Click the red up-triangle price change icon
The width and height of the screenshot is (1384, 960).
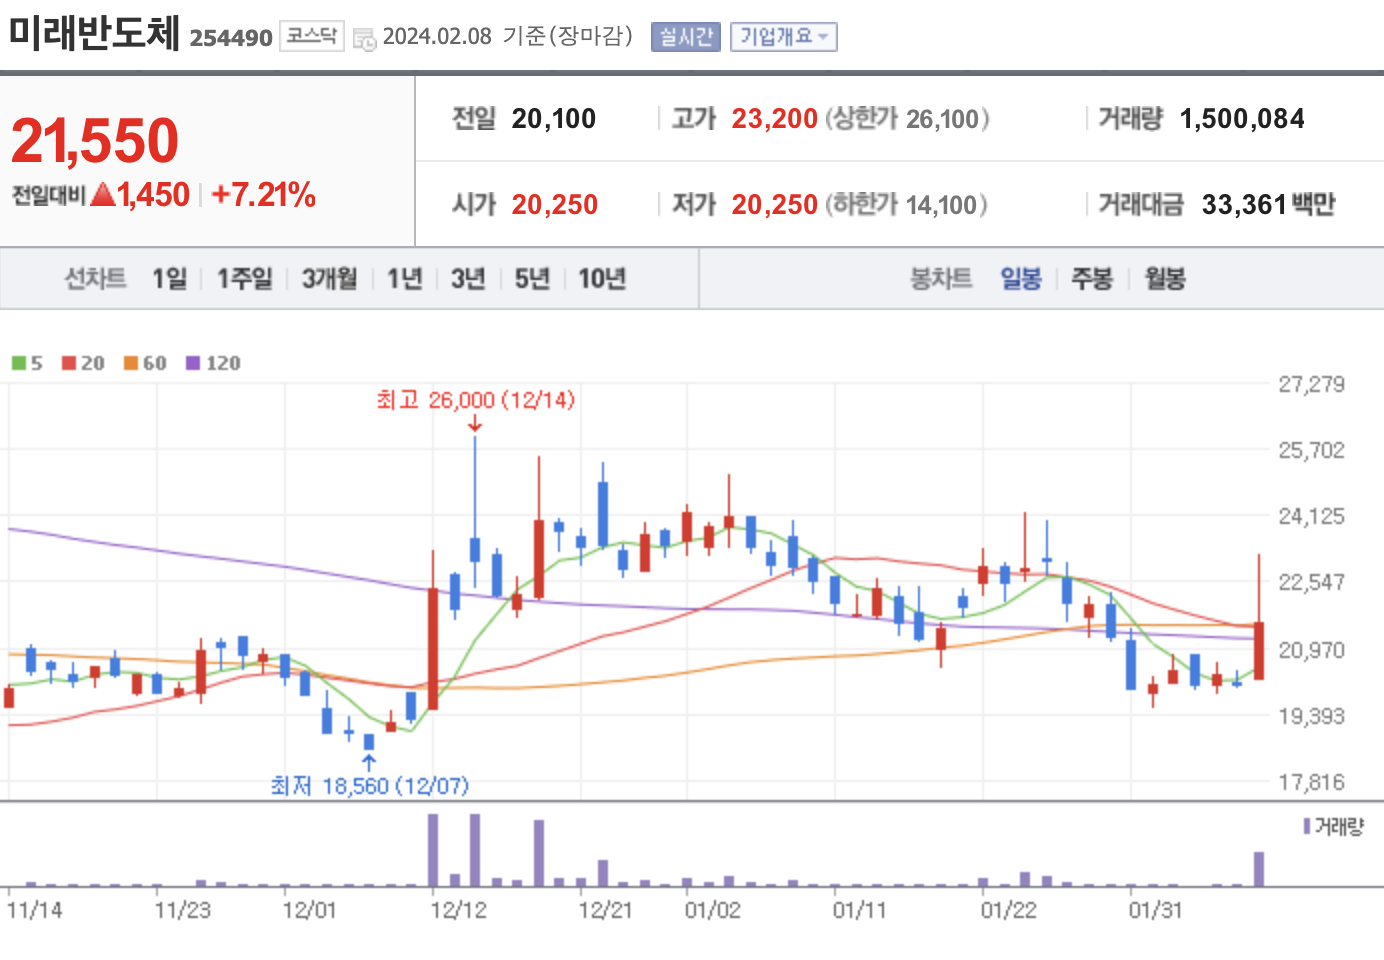(x=103, y=194)
